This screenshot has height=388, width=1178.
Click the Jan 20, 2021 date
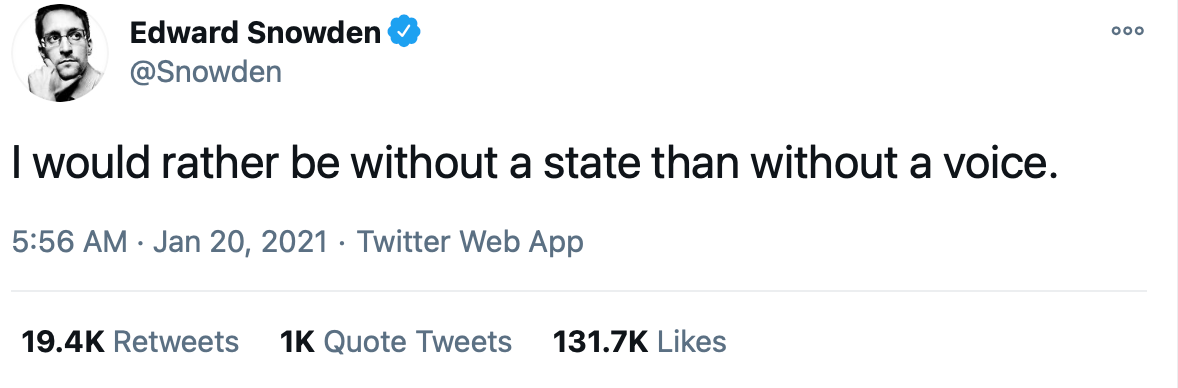pyautogui.click(x=240, y=242)
